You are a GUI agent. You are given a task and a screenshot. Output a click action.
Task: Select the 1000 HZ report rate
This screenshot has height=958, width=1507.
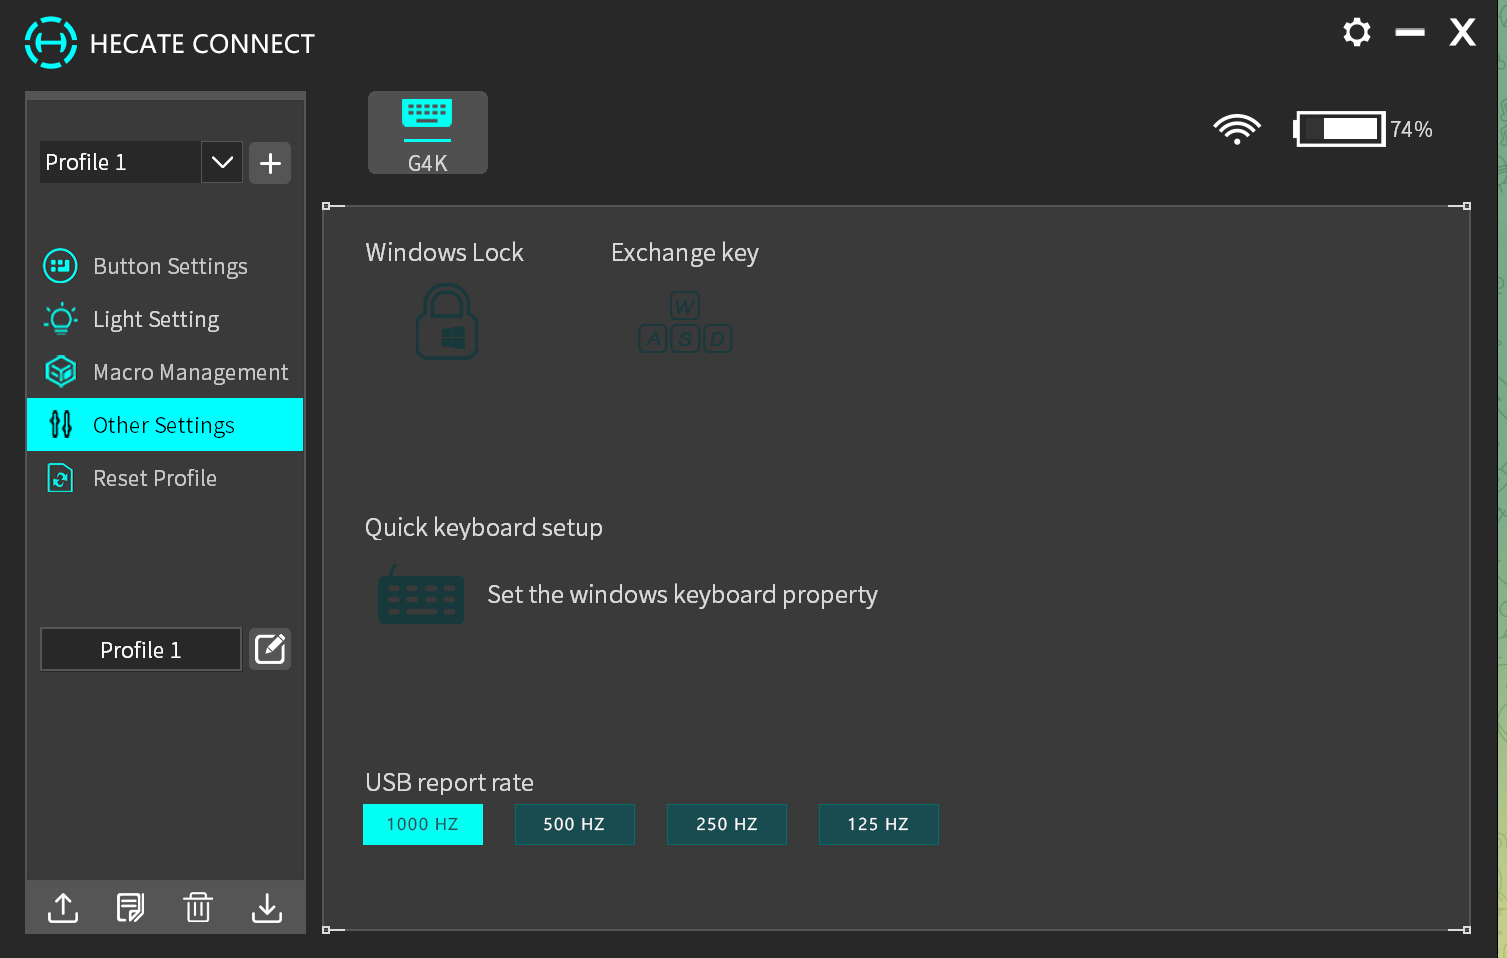click(422, 825)
